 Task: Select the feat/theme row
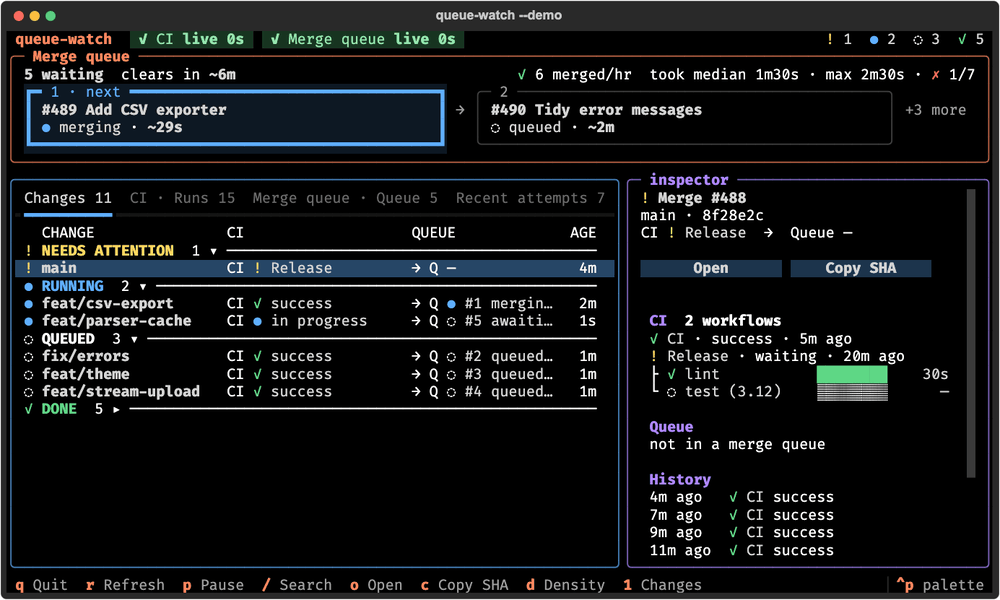click(x=315, y=374)
